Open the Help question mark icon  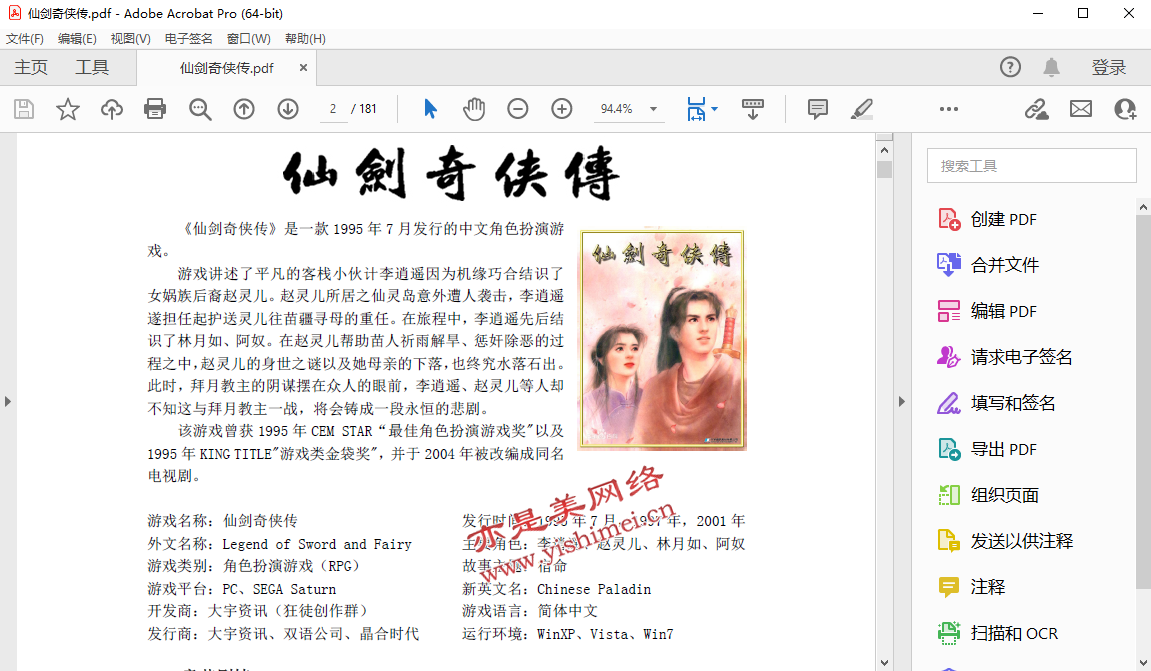1010,68
